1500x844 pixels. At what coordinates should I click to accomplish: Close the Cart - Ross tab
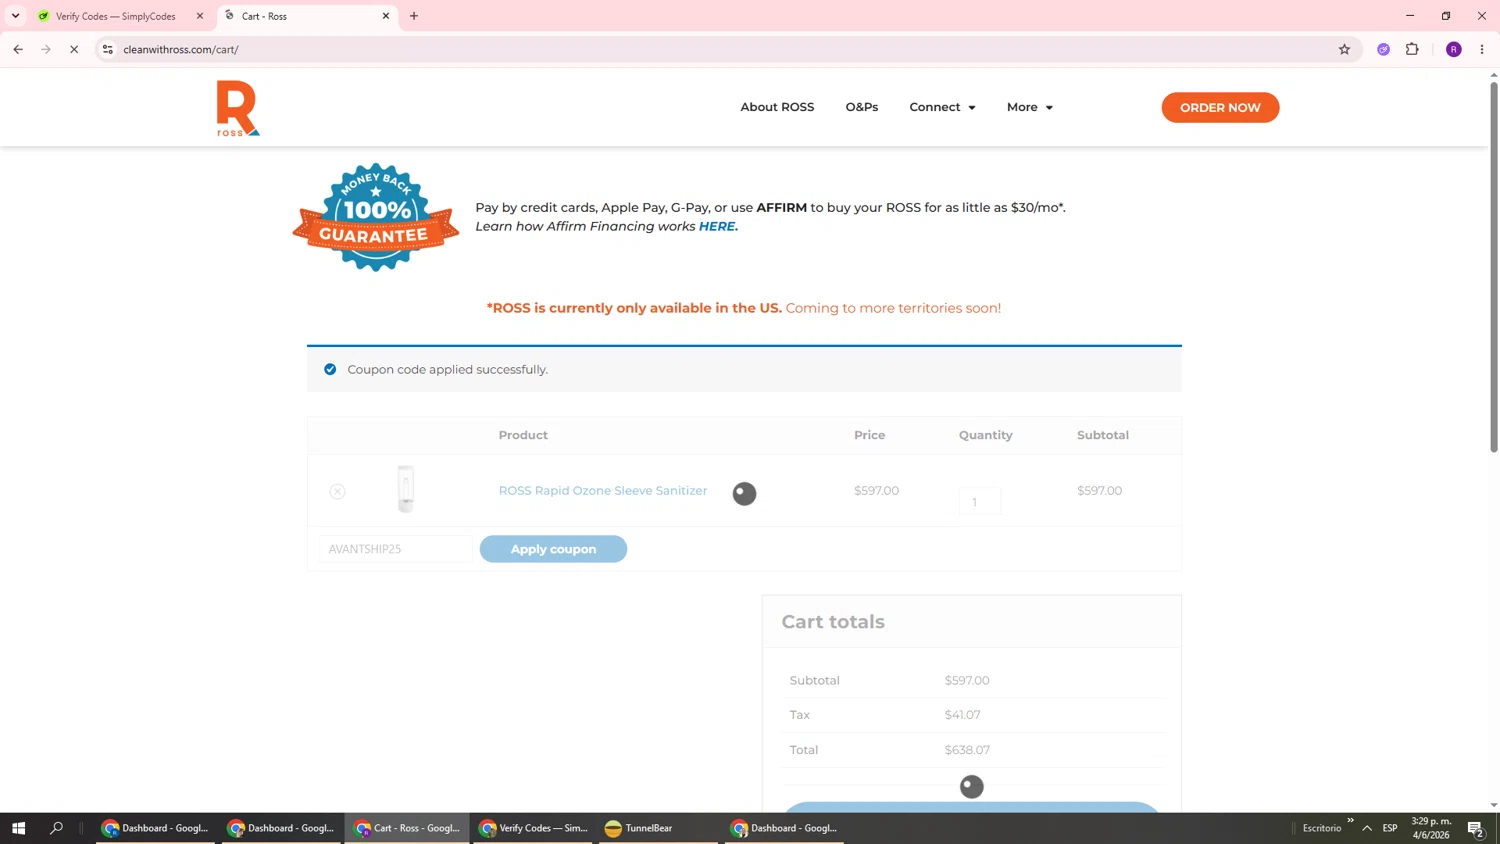pyautogui.click(x=386, y=16)
